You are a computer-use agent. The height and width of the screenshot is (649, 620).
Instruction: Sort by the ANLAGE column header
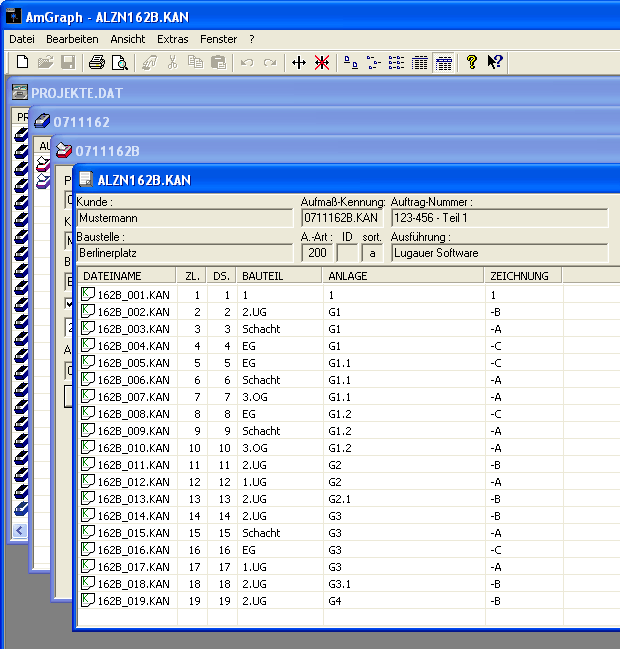403,276
